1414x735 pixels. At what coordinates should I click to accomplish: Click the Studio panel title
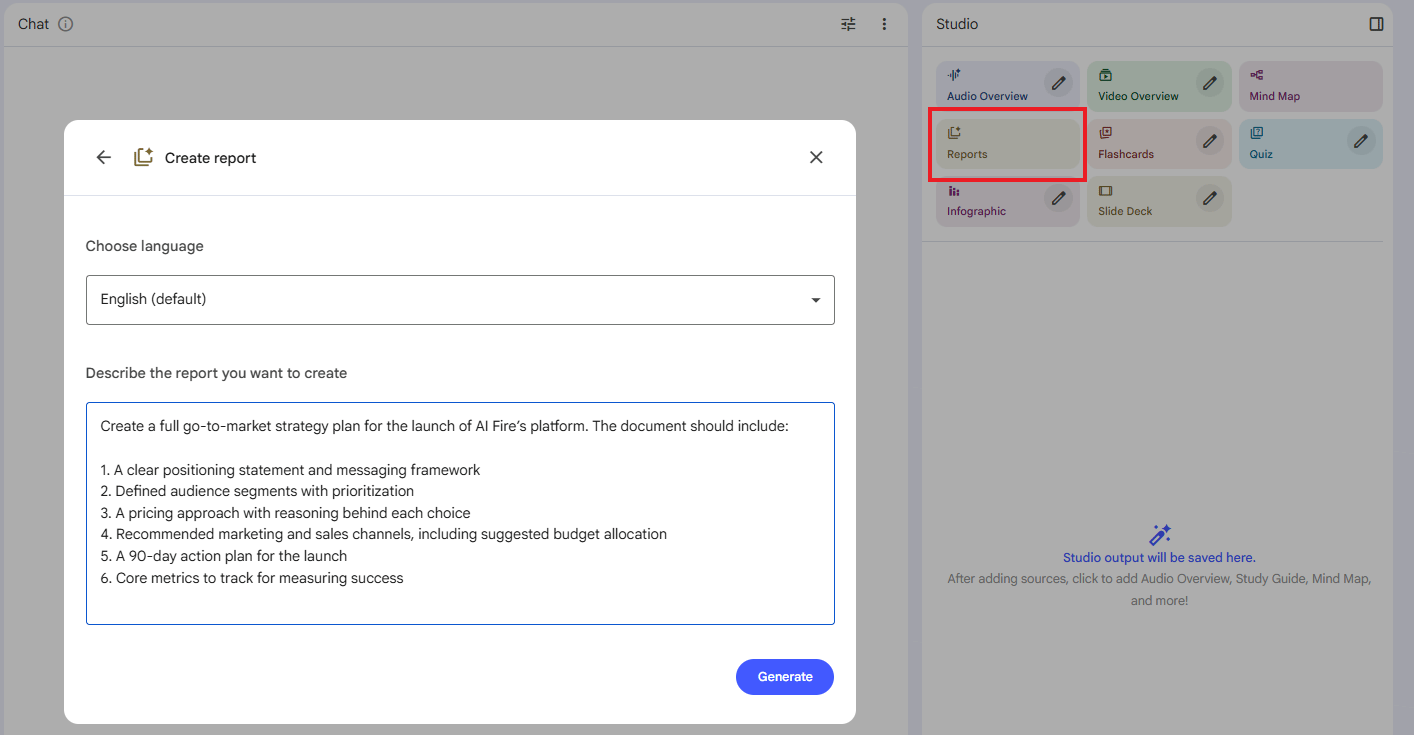(957, 24)
